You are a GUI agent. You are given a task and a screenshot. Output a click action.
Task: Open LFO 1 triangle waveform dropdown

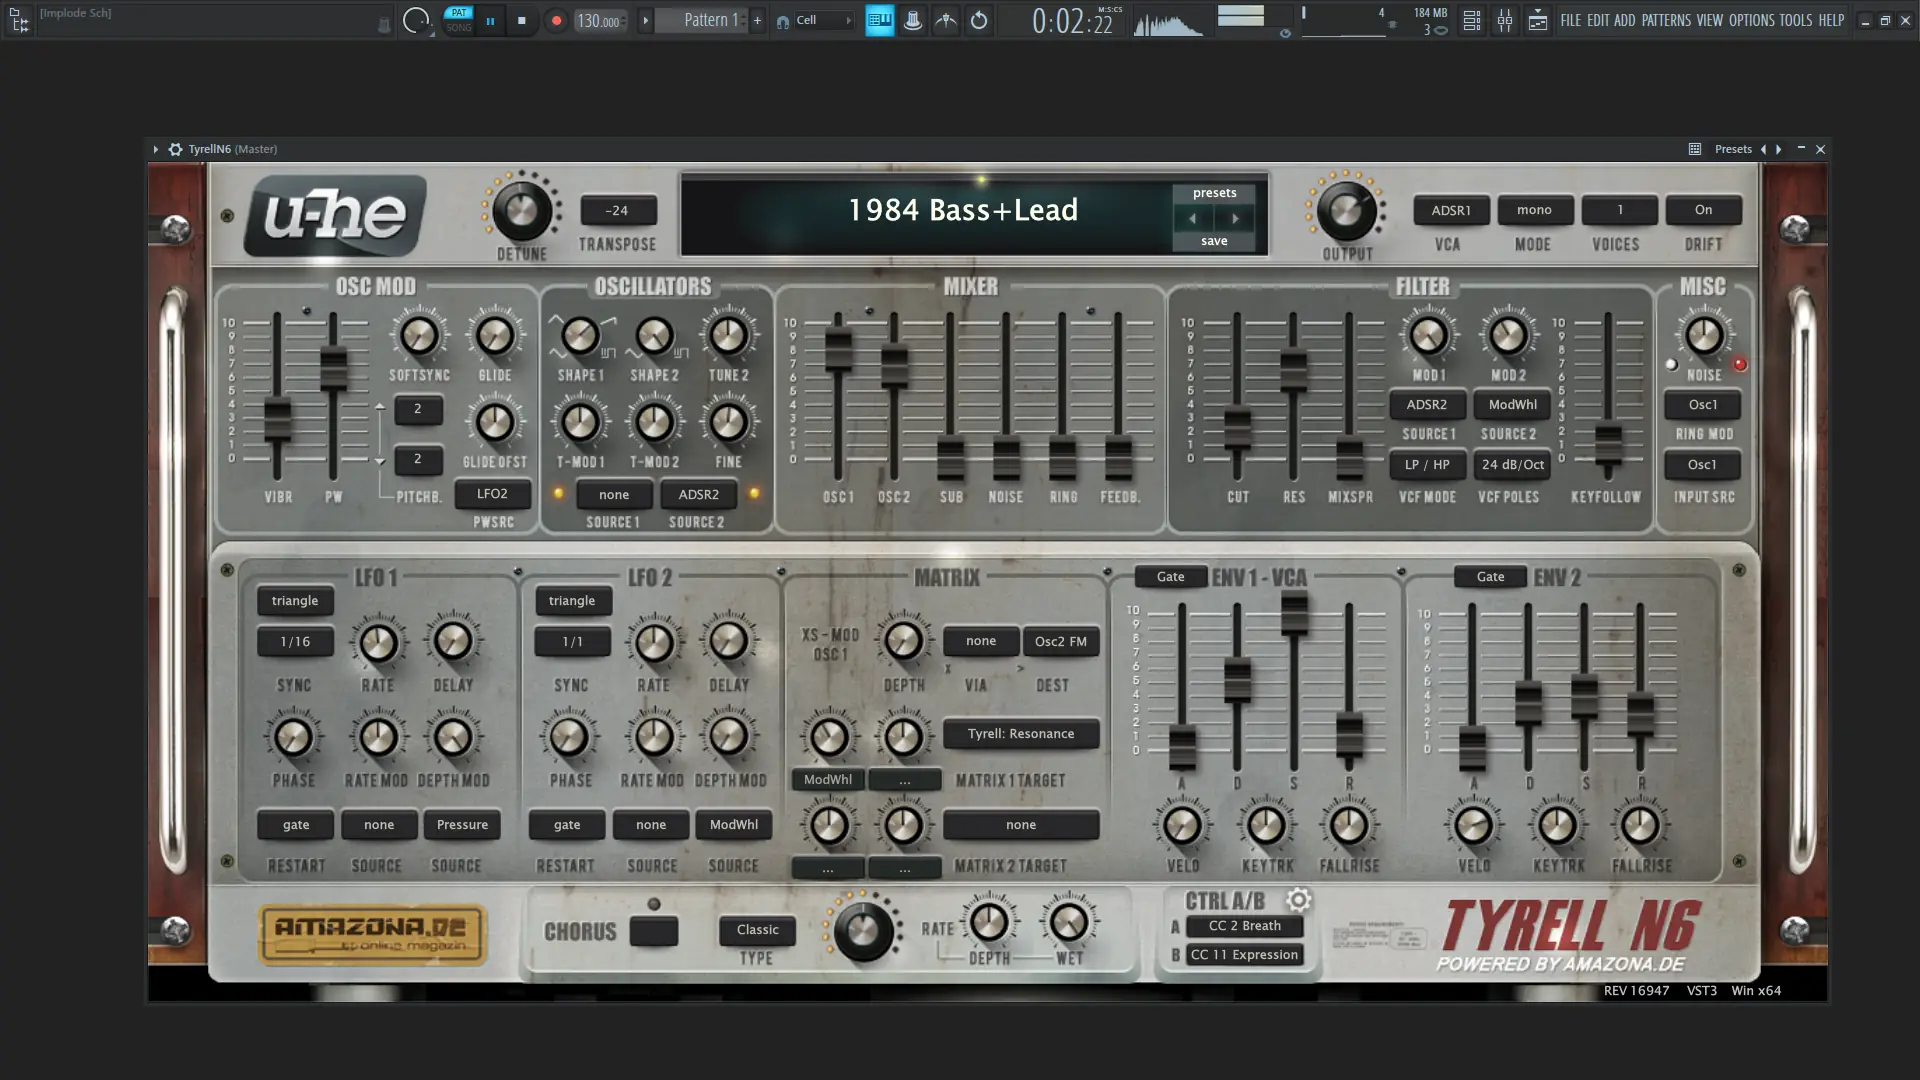coord(294,601)
